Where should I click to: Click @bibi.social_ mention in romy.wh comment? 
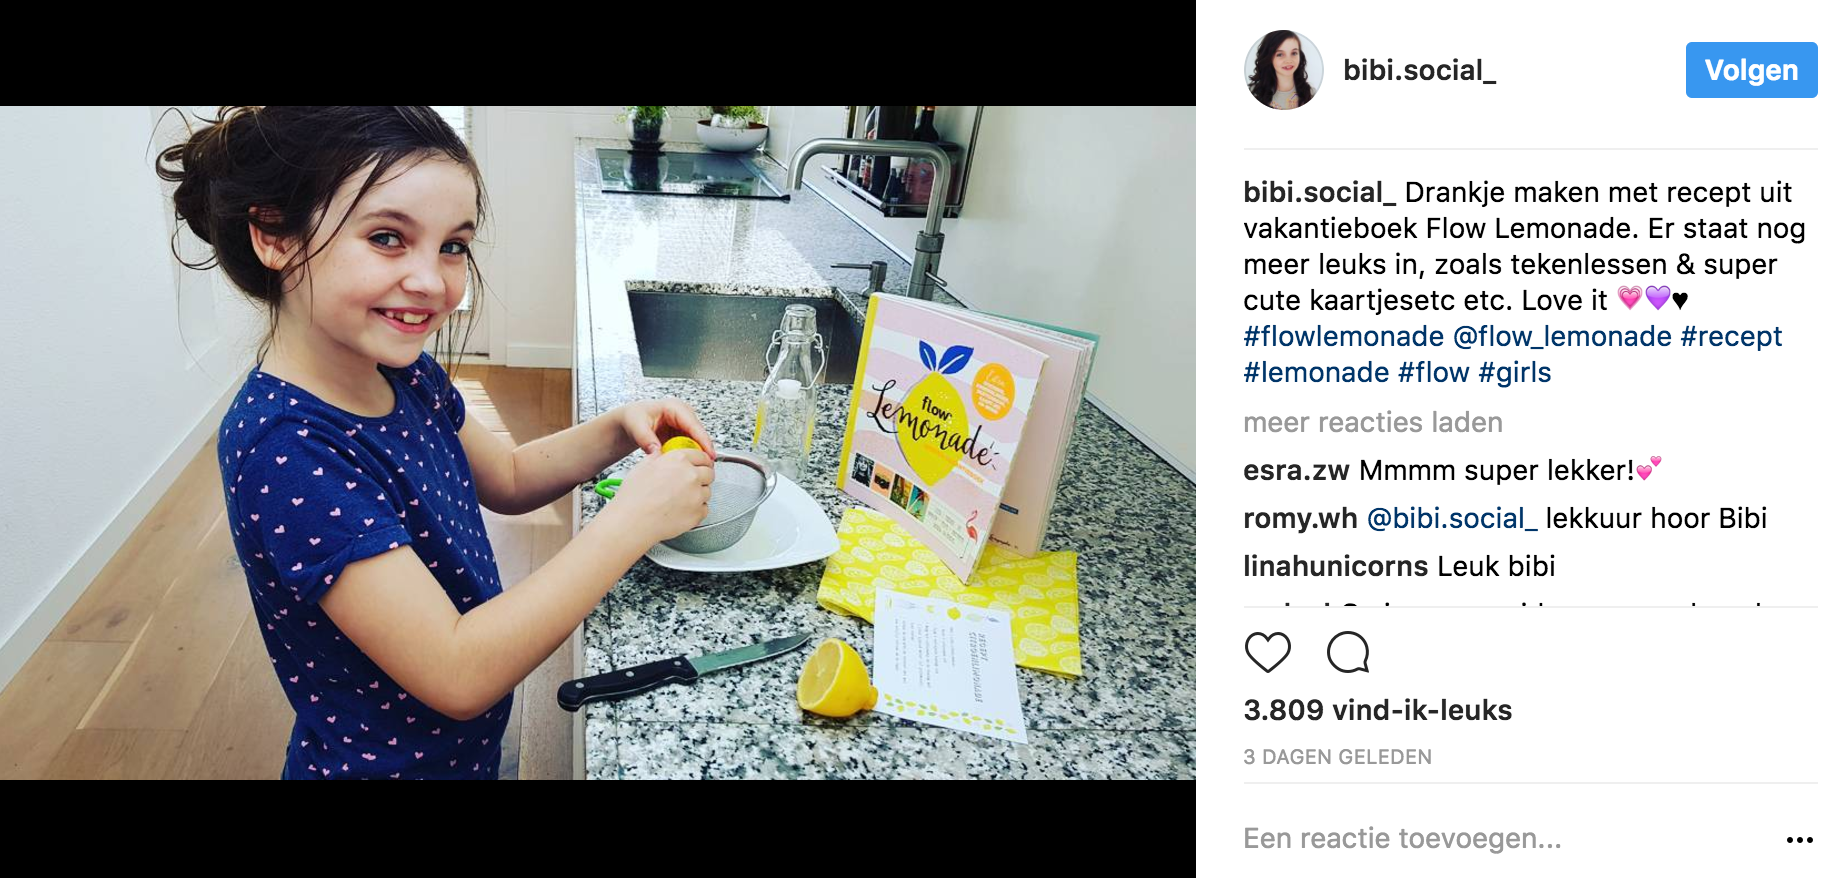click(1451, 518)
